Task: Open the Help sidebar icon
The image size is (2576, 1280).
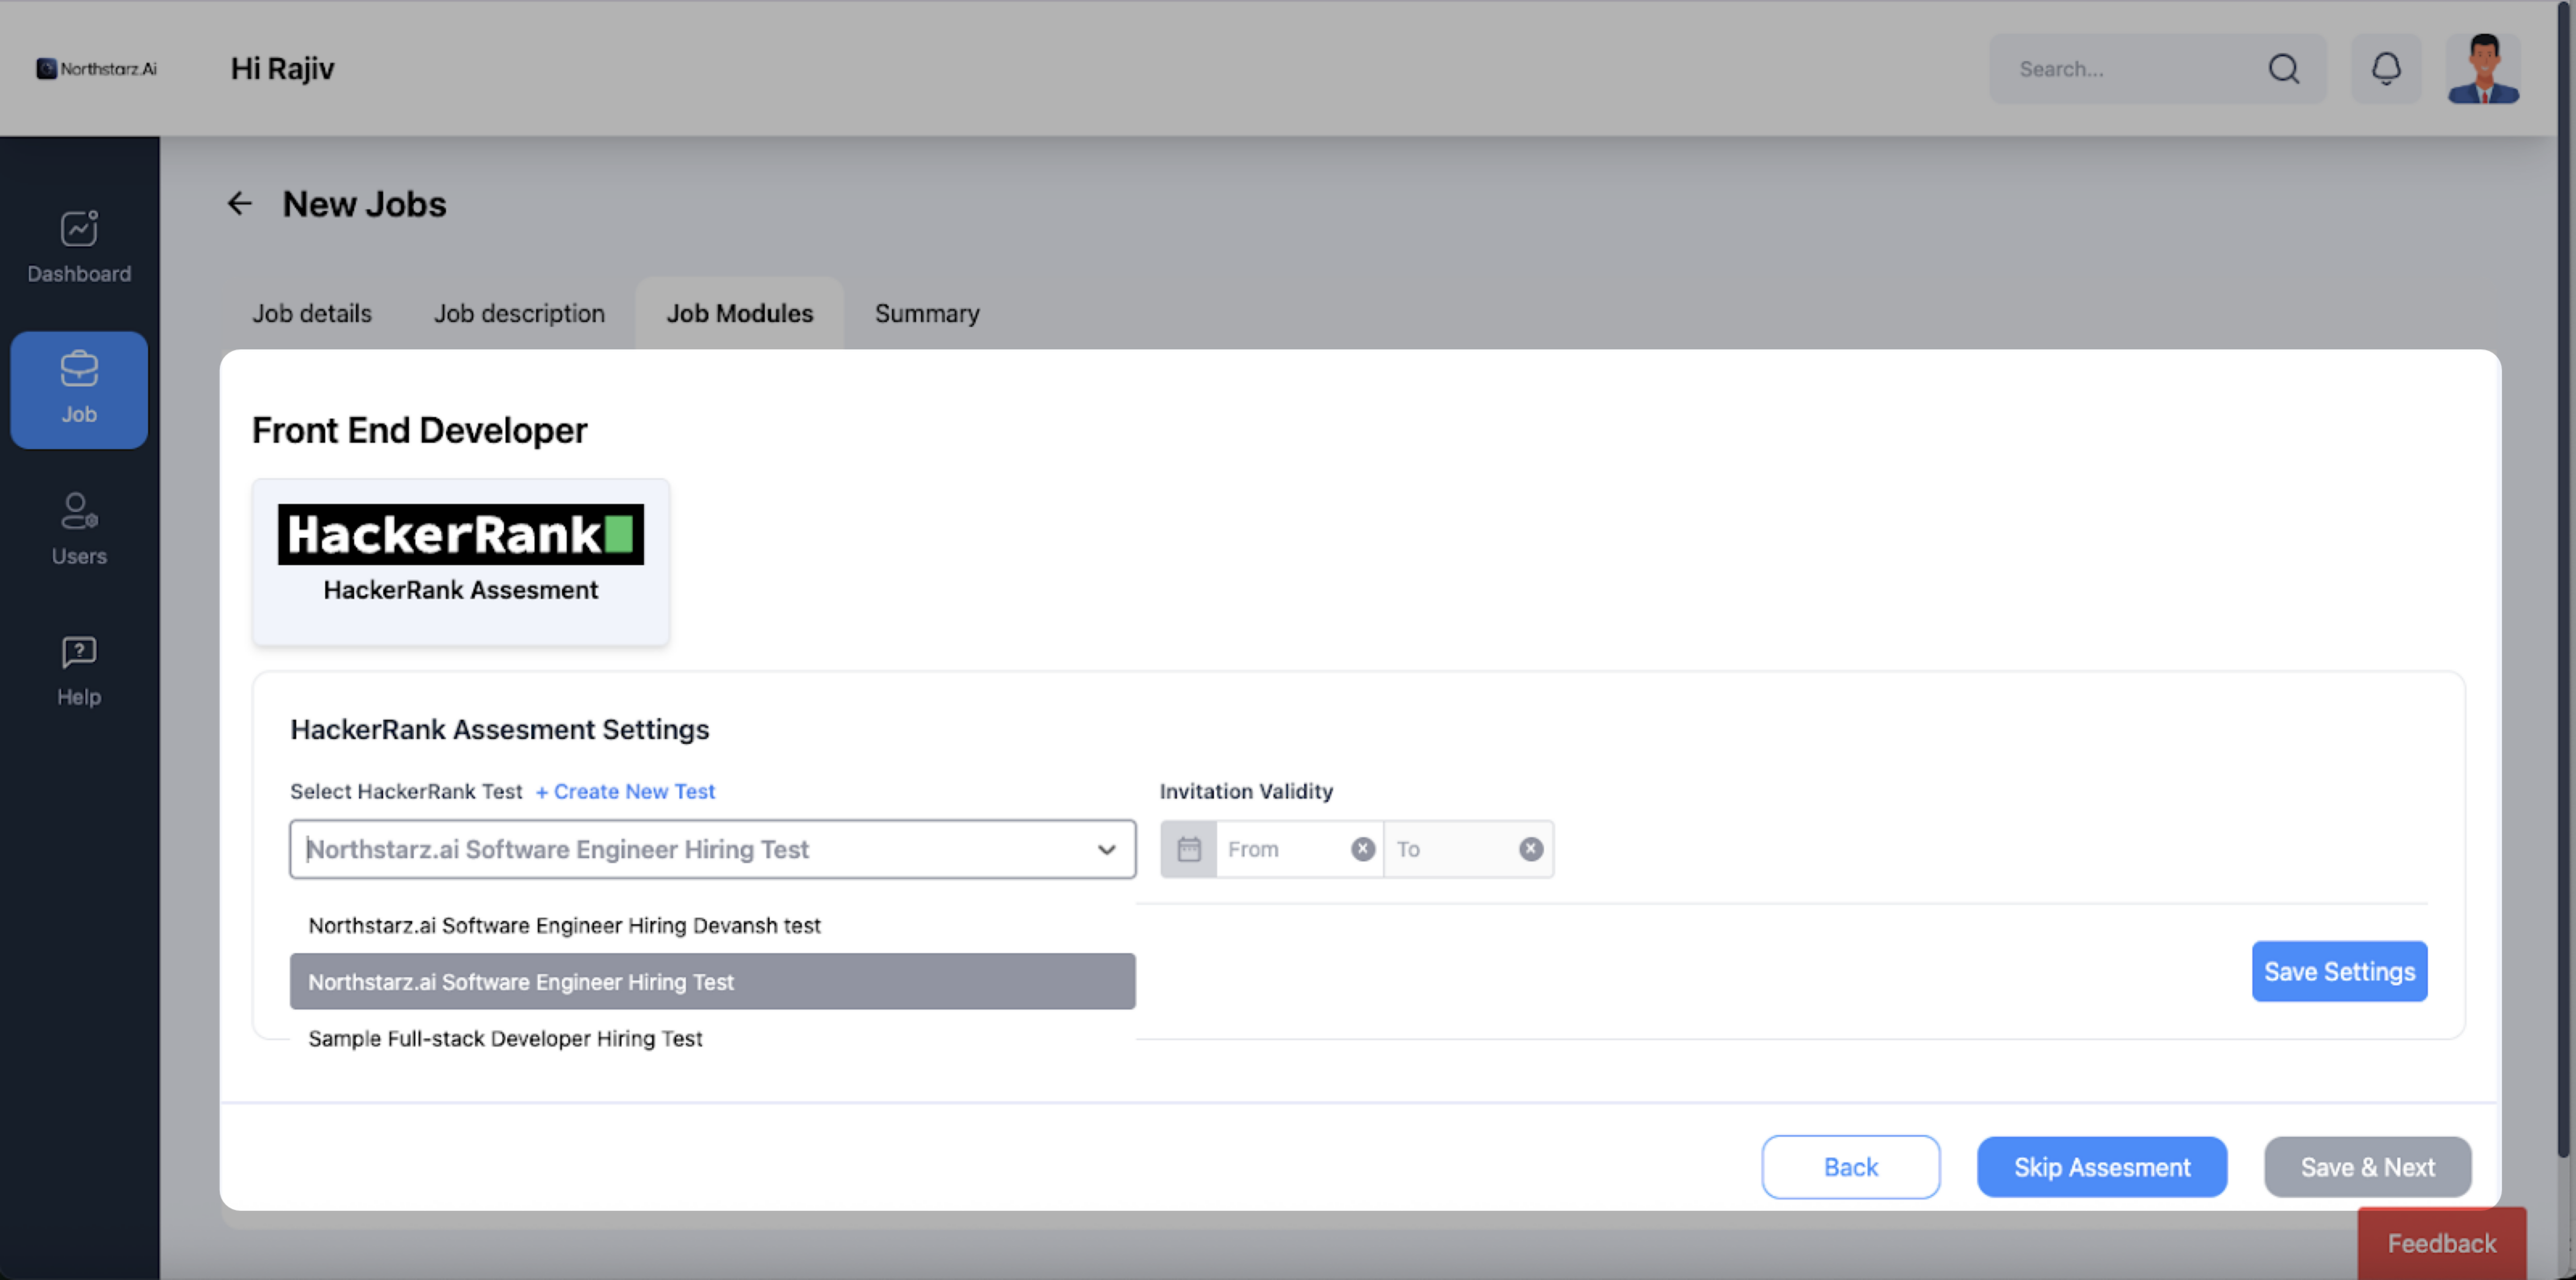Action: pos(79,652)
